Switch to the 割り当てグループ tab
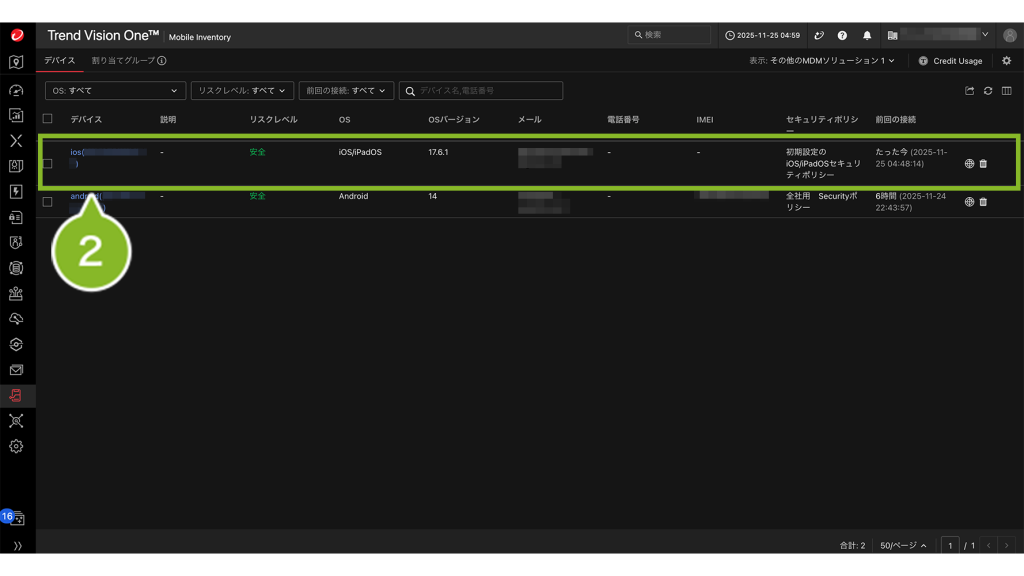The width and height of the screenshot is (1024, 576). pyautogui.click(x=128, y=61)
